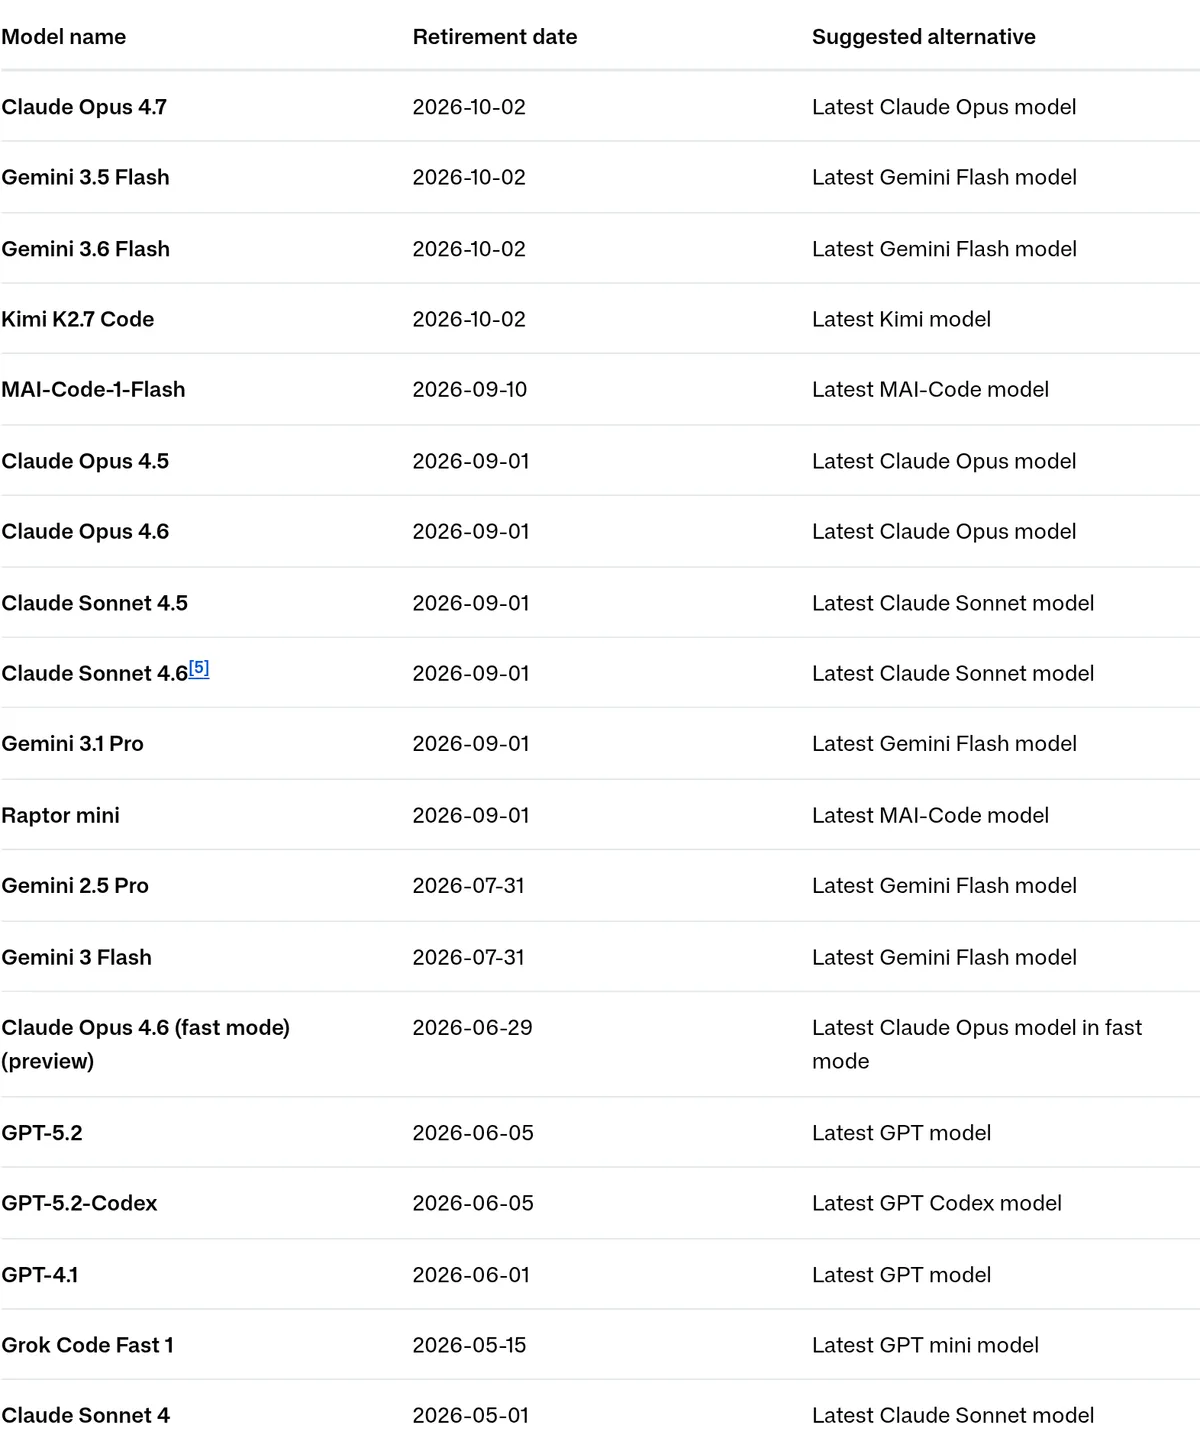Click the 'Grok Code Fast 1' model name
The image size is (1200, 1450).
pos(88,1345)
